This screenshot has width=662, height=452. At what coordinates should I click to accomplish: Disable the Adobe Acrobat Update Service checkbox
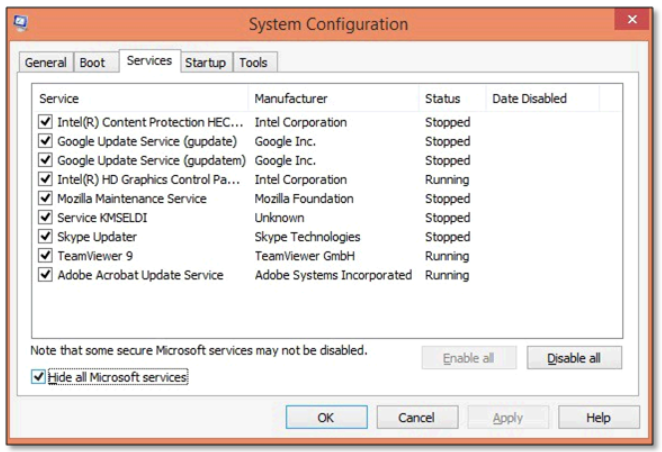(45, 275)
